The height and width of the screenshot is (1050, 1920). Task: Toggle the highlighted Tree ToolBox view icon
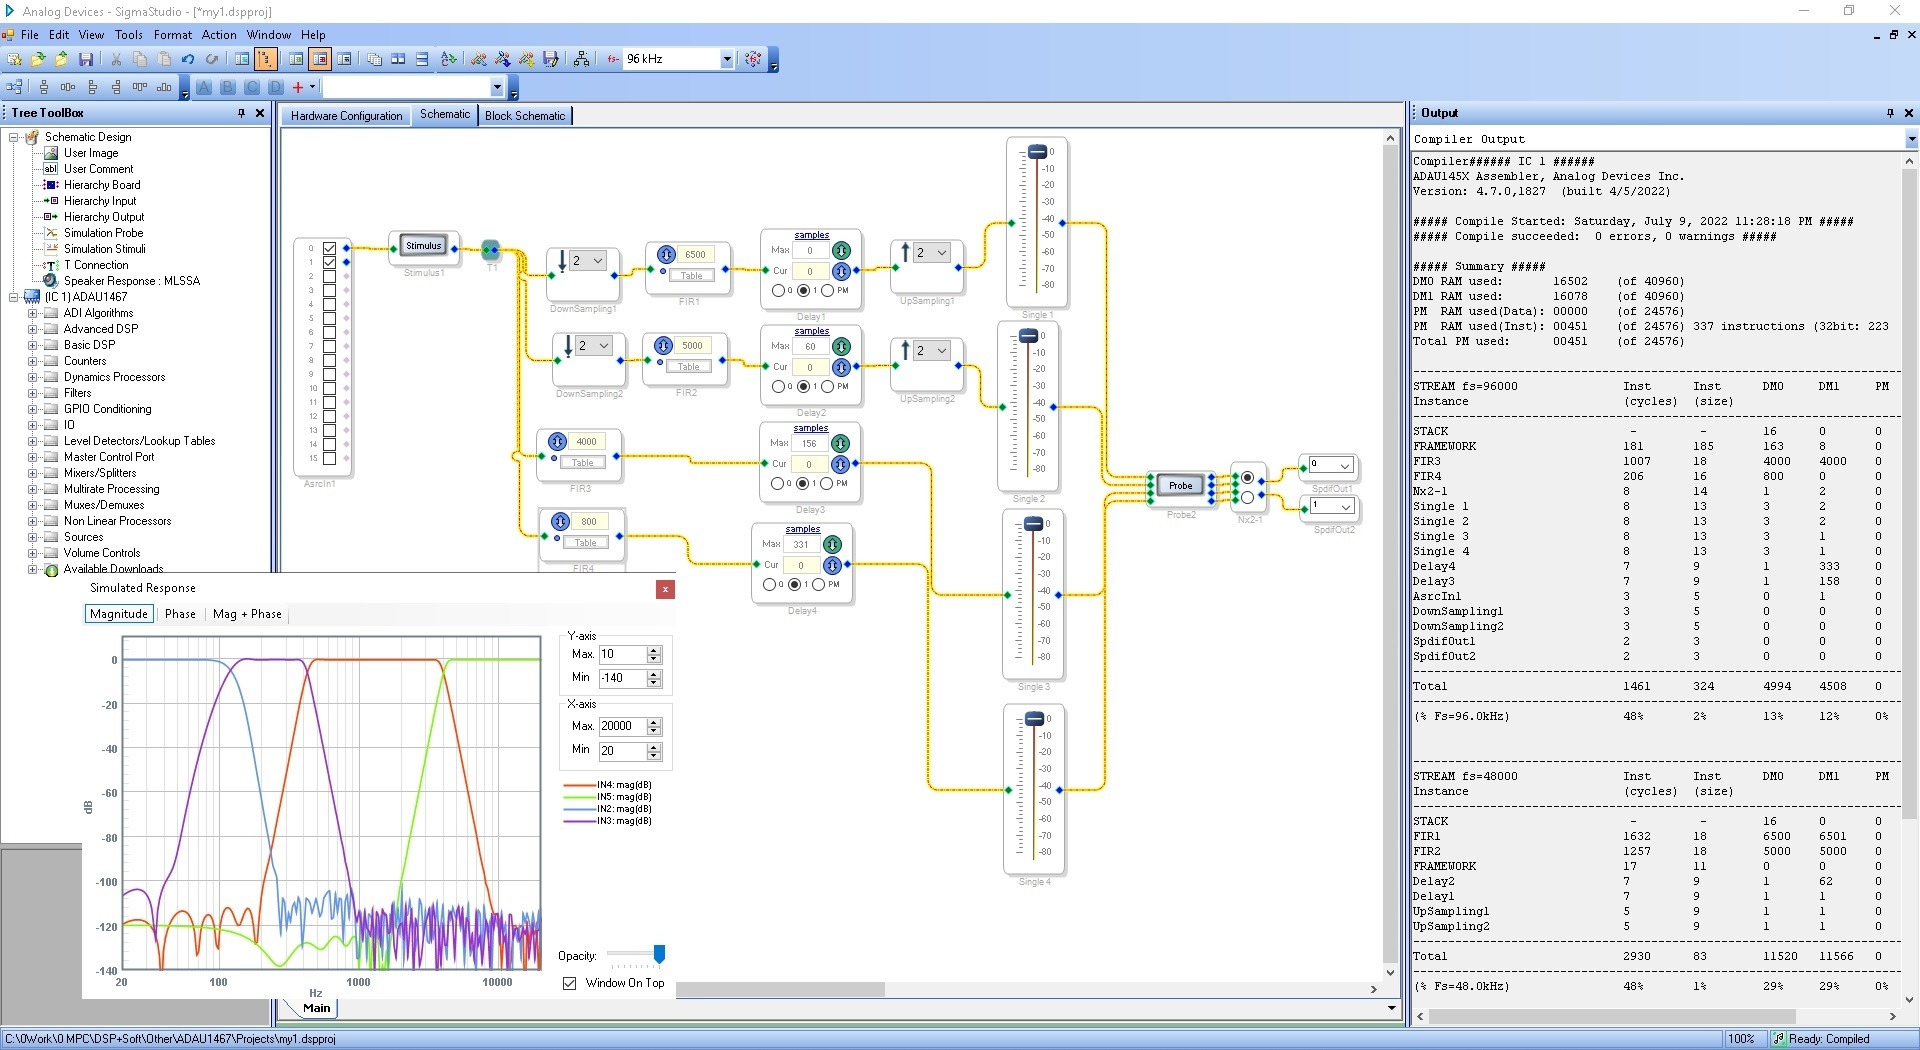(265, 59)
